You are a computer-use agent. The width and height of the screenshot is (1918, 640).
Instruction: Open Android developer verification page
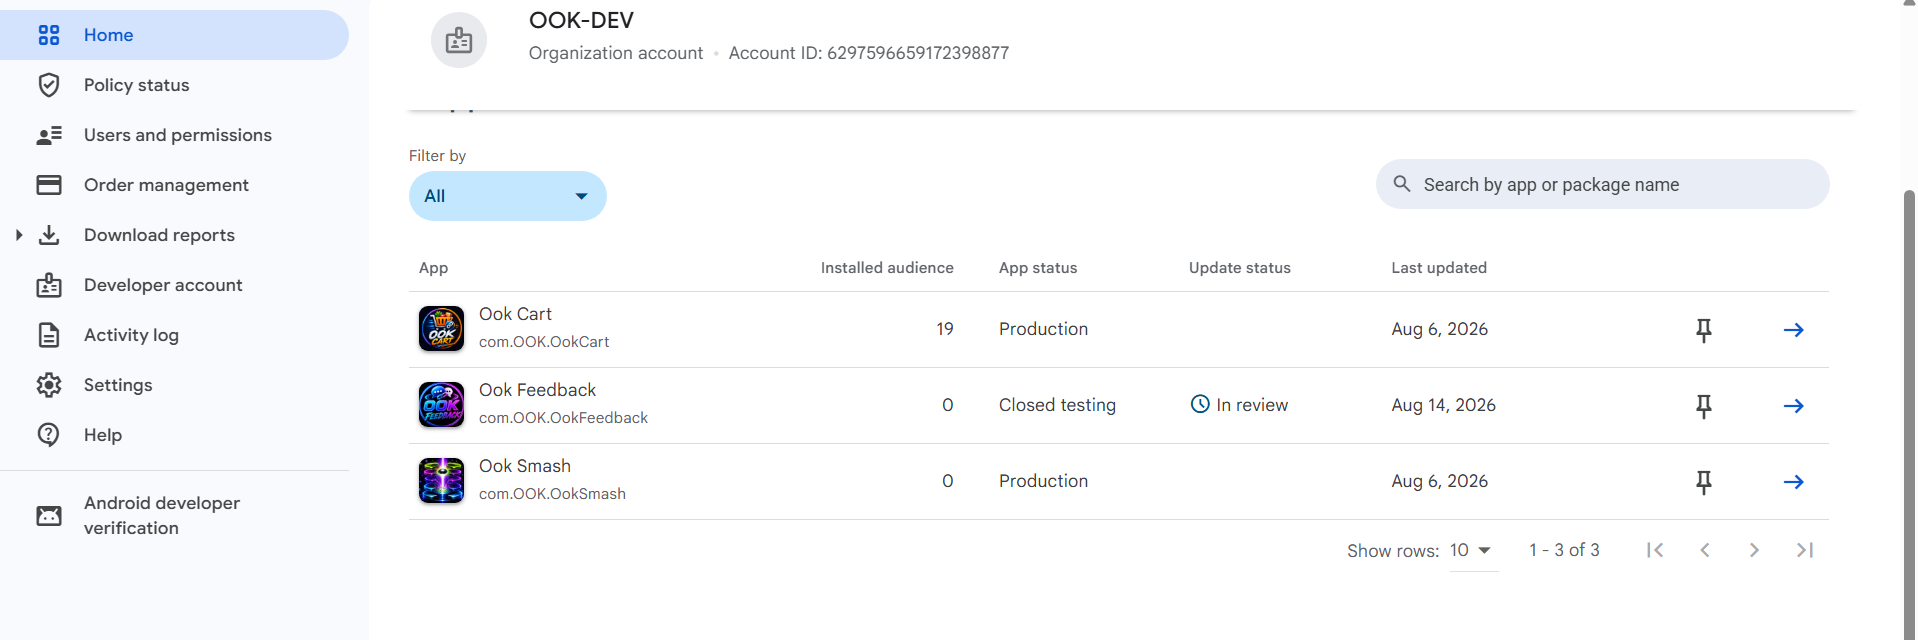click(174, 516)
